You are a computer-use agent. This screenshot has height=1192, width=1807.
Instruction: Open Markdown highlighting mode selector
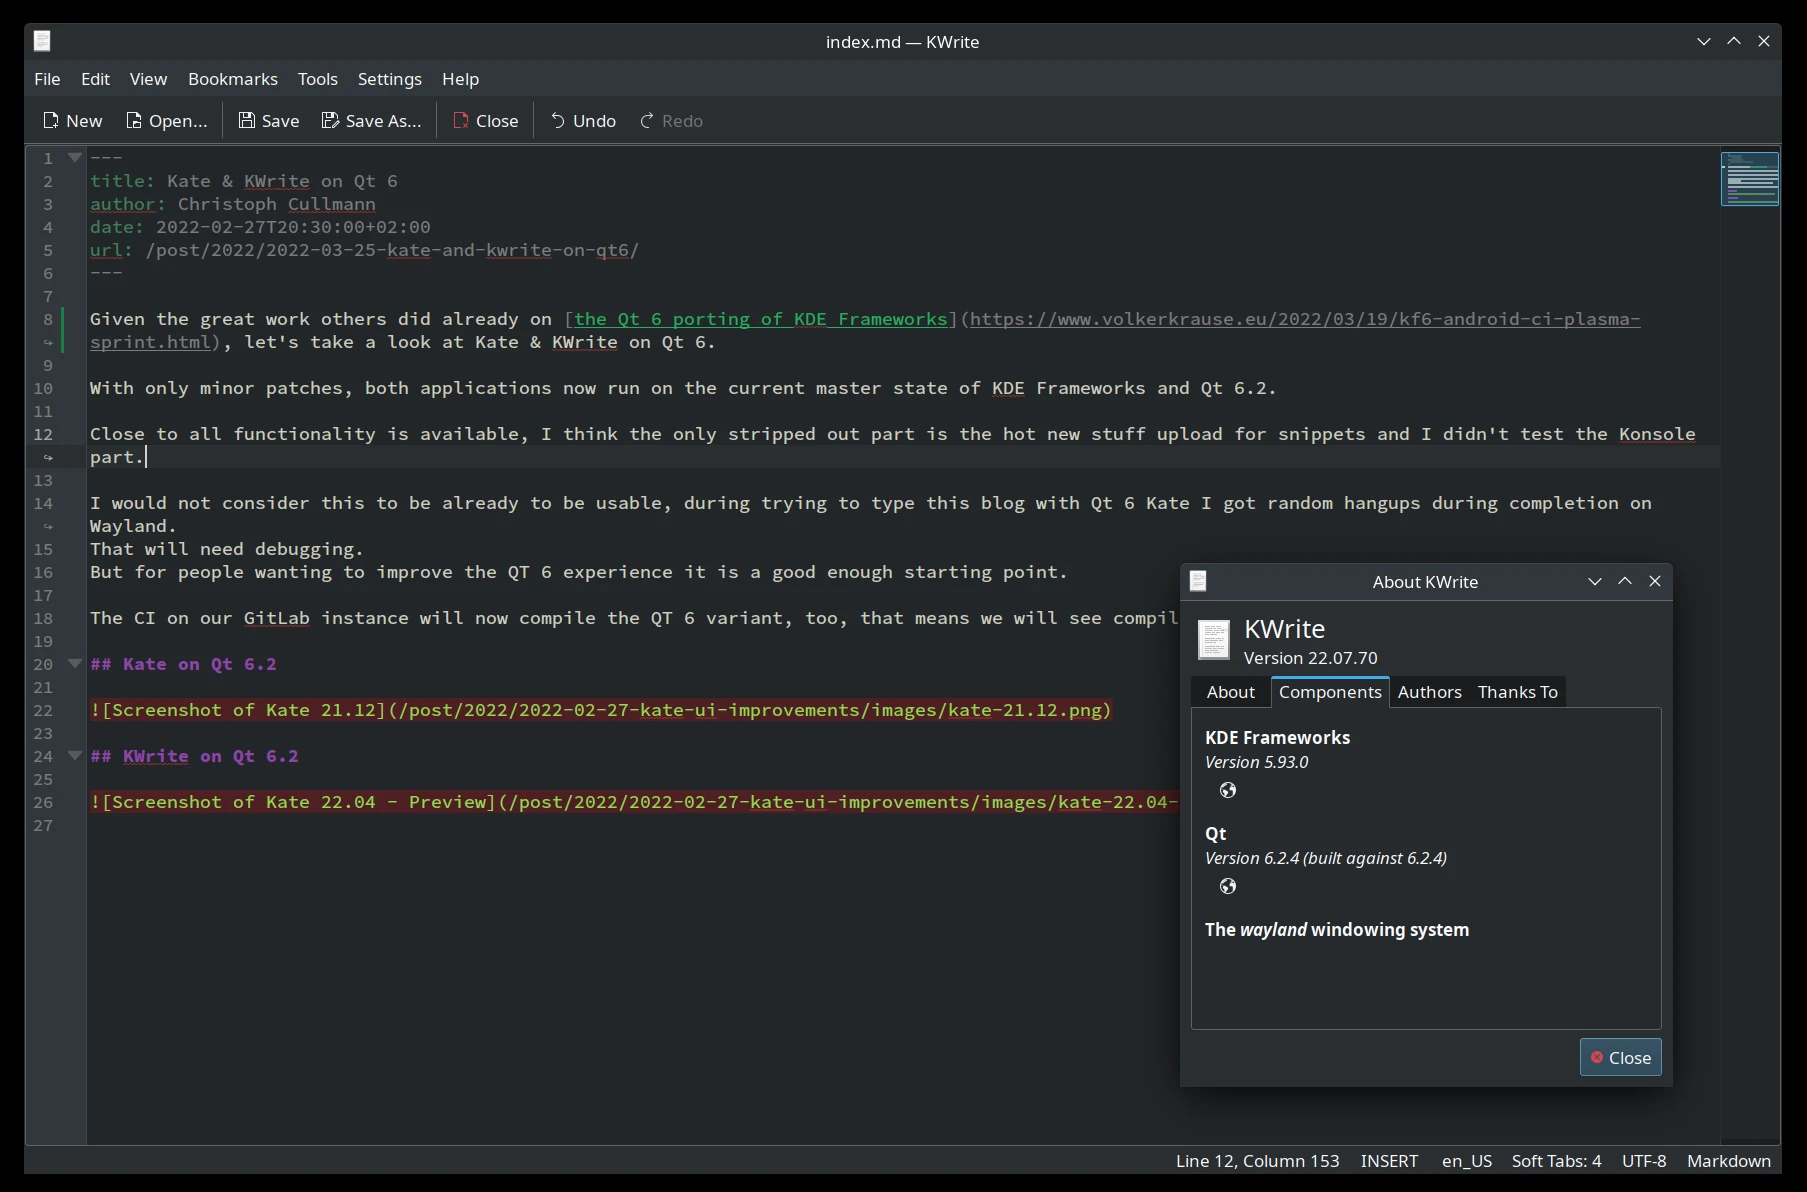(1729, 1161)
